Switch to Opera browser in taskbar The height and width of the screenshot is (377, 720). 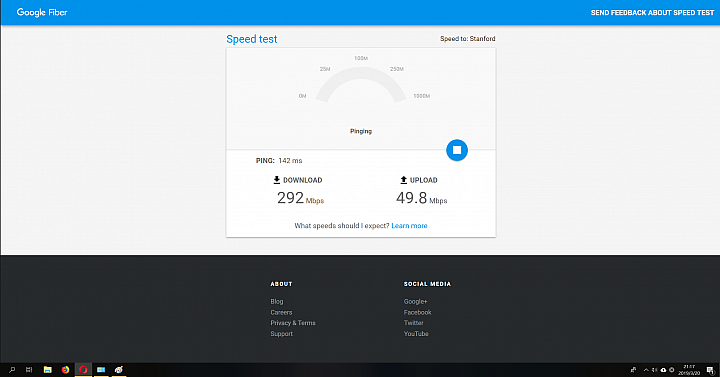83,370
